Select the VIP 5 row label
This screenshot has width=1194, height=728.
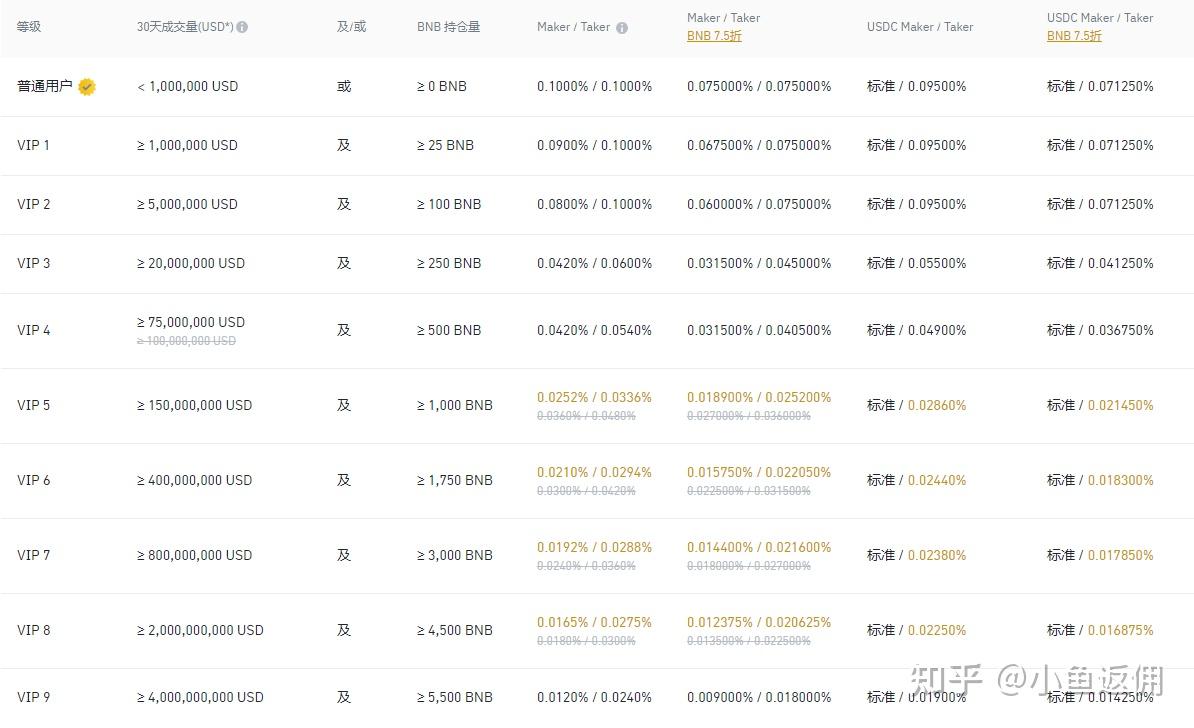pos(33,405)
